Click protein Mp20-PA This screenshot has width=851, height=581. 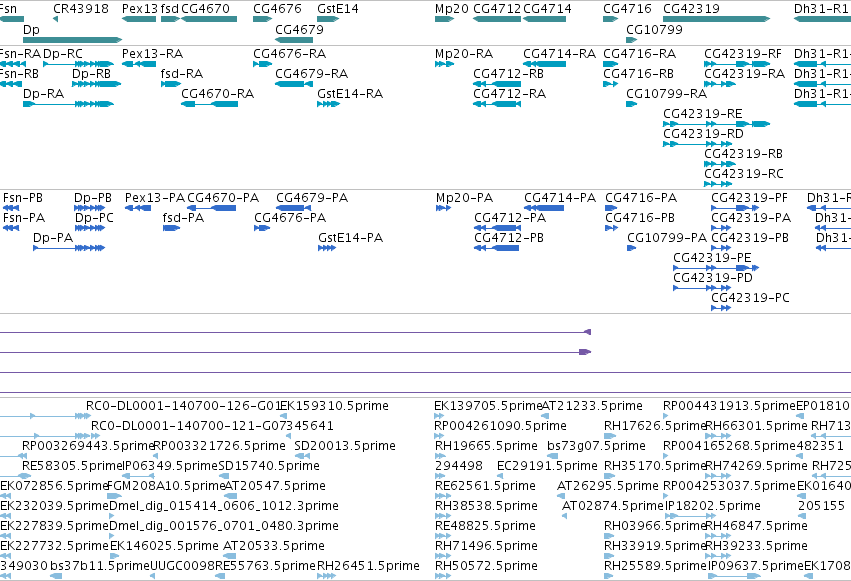(465, 198)
